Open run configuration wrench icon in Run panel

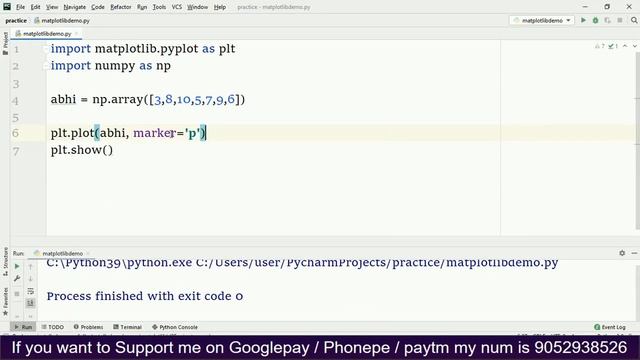[17, 279]
